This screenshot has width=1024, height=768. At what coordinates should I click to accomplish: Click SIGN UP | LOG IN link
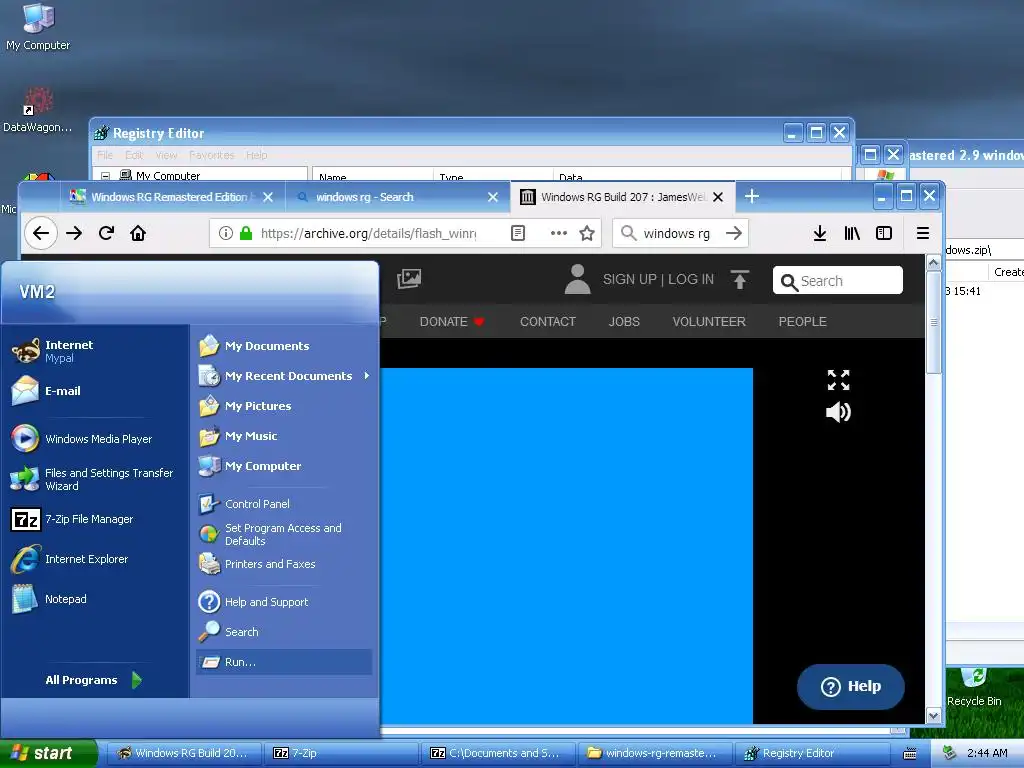658,280
